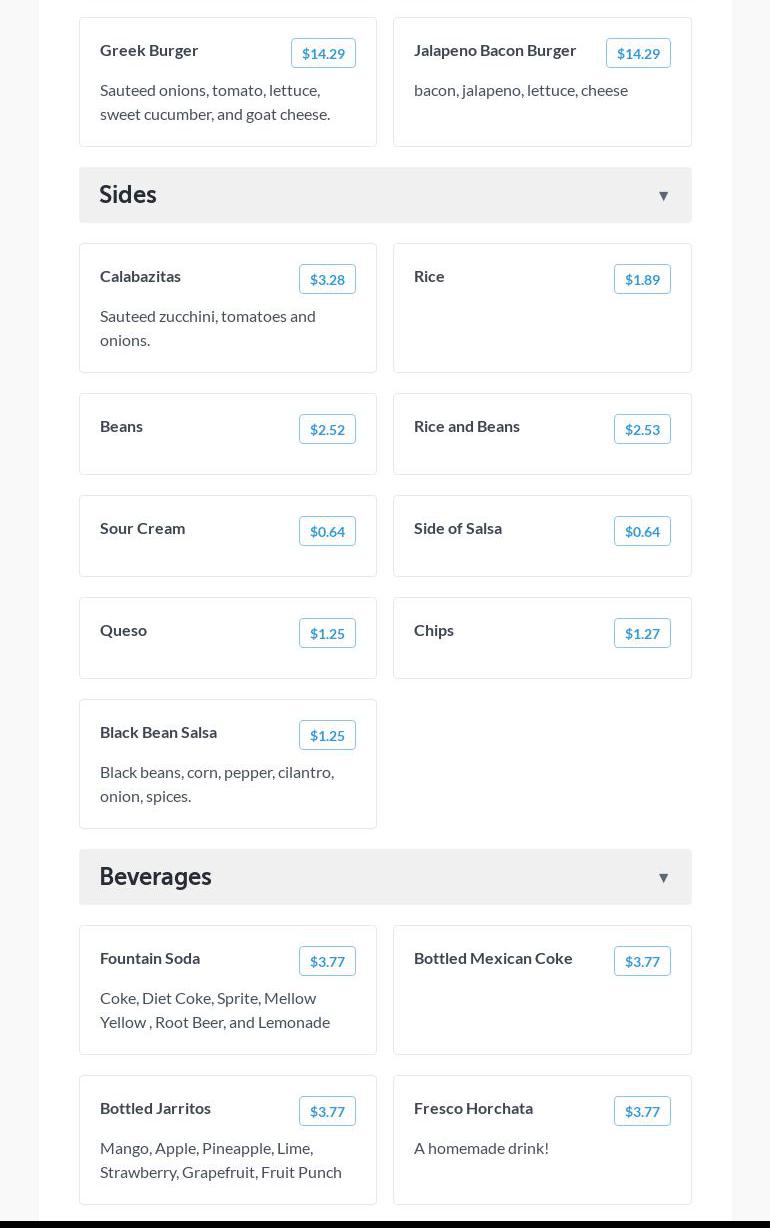770x1228 pixels.
Task: Add Jalapeno Bacon Burger via its price button
Action: (638, 54)
